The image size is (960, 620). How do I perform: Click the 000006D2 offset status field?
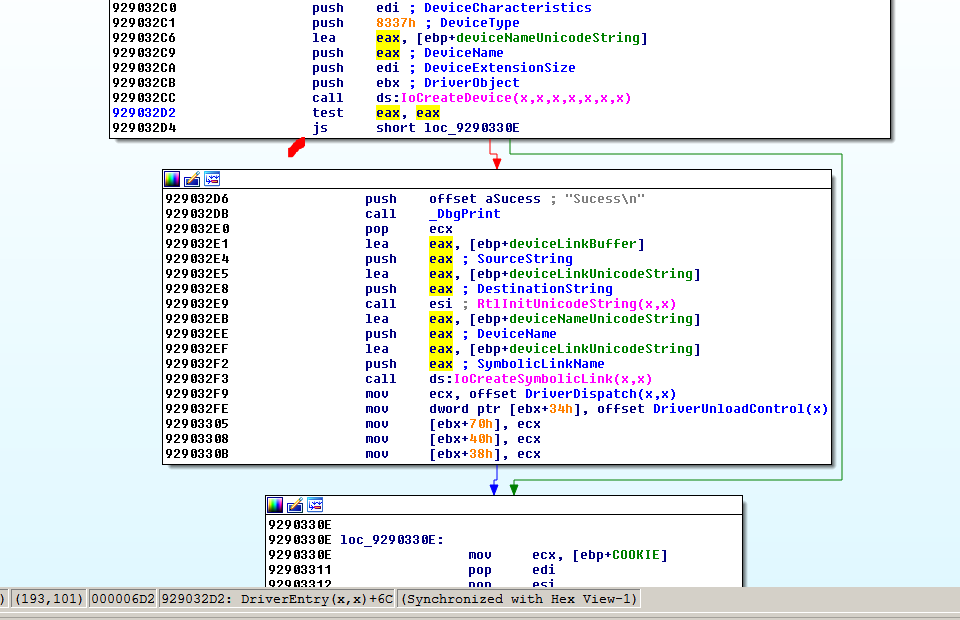coord(122,599)
